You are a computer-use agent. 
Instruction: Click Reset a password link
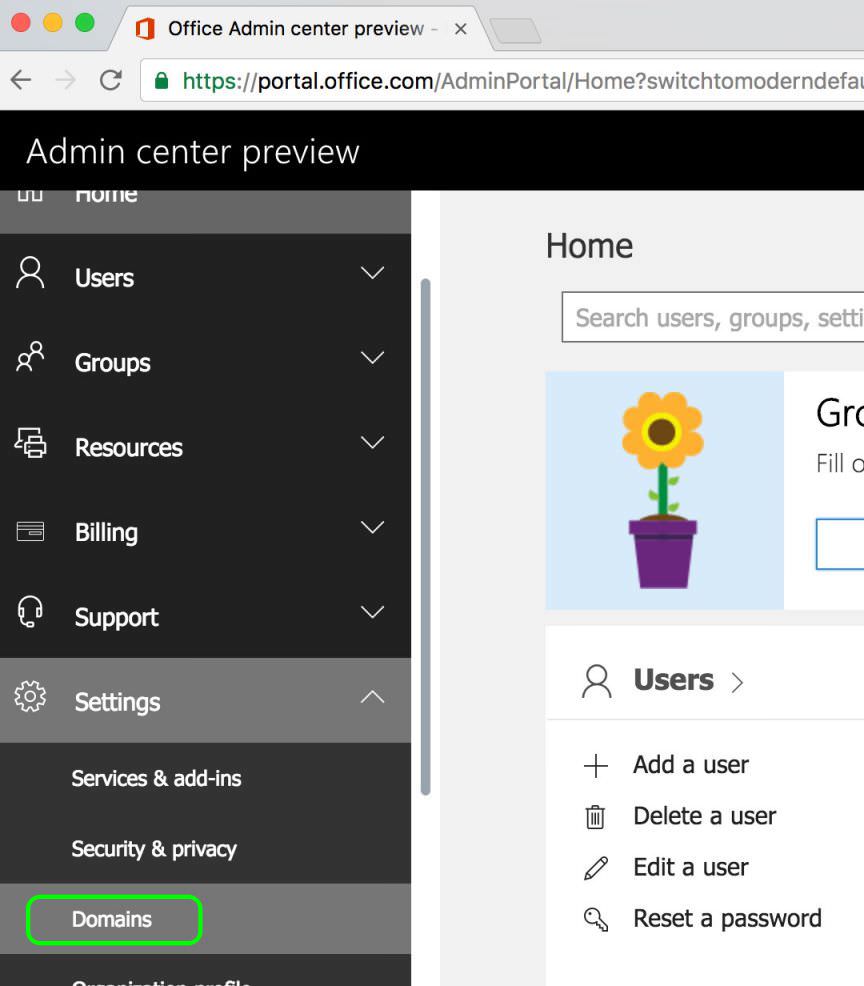(727, 919)
